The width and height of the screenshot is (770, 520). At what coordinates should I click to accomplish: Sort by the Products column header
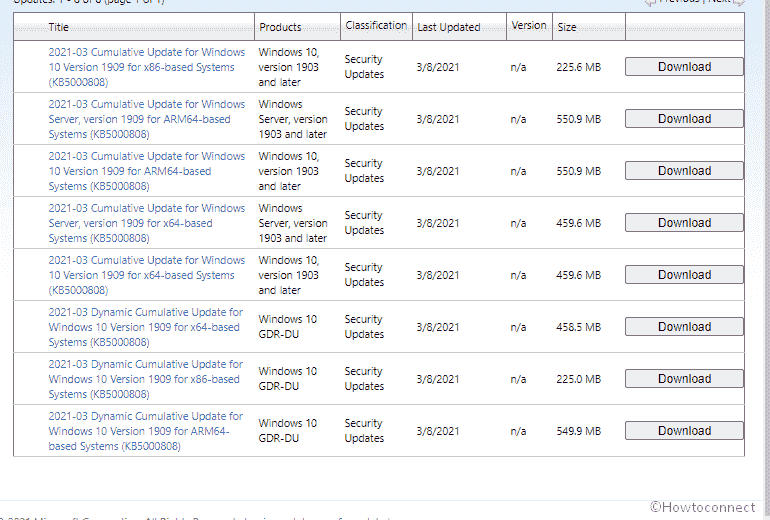pyautogui.click(x=281, y=27)
